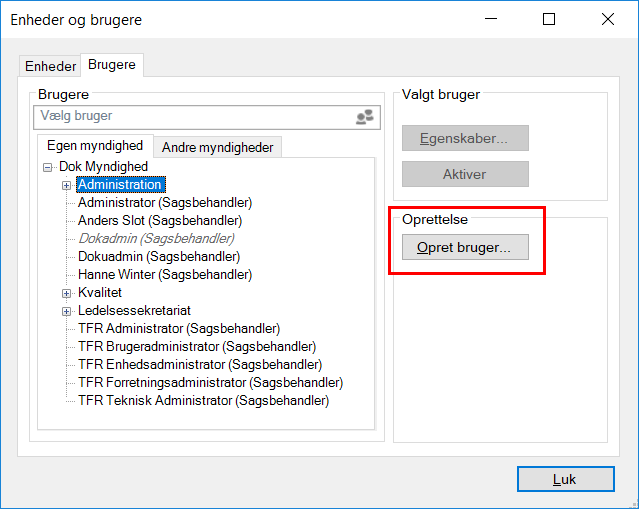Select the Egen myndighed tab
639x509 pixels.
95,146
